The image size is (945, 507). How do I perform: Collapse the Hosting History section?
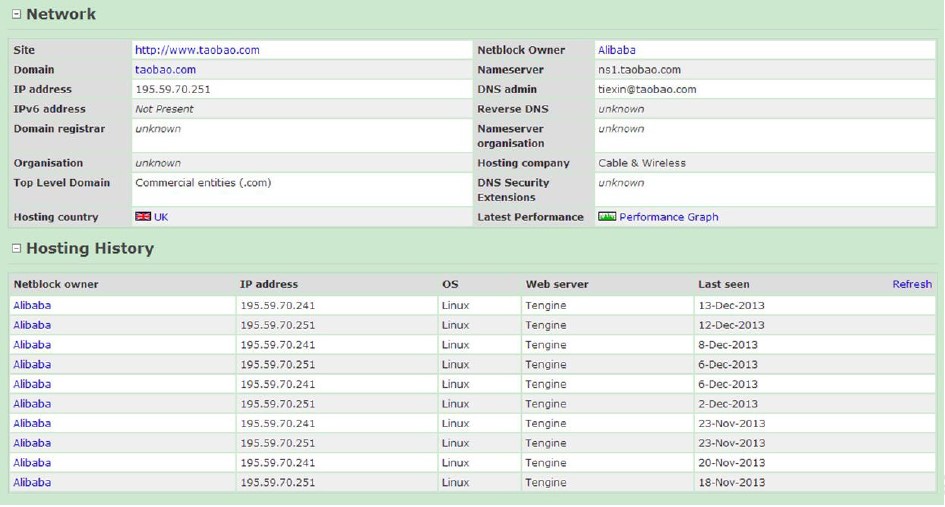(x=16, y=248)
